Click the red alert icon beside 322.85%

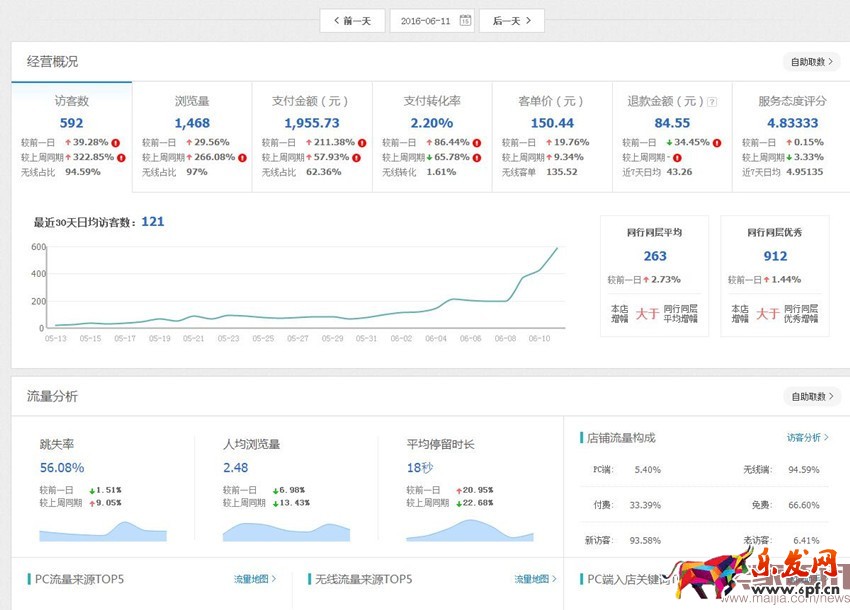point(121,157)
